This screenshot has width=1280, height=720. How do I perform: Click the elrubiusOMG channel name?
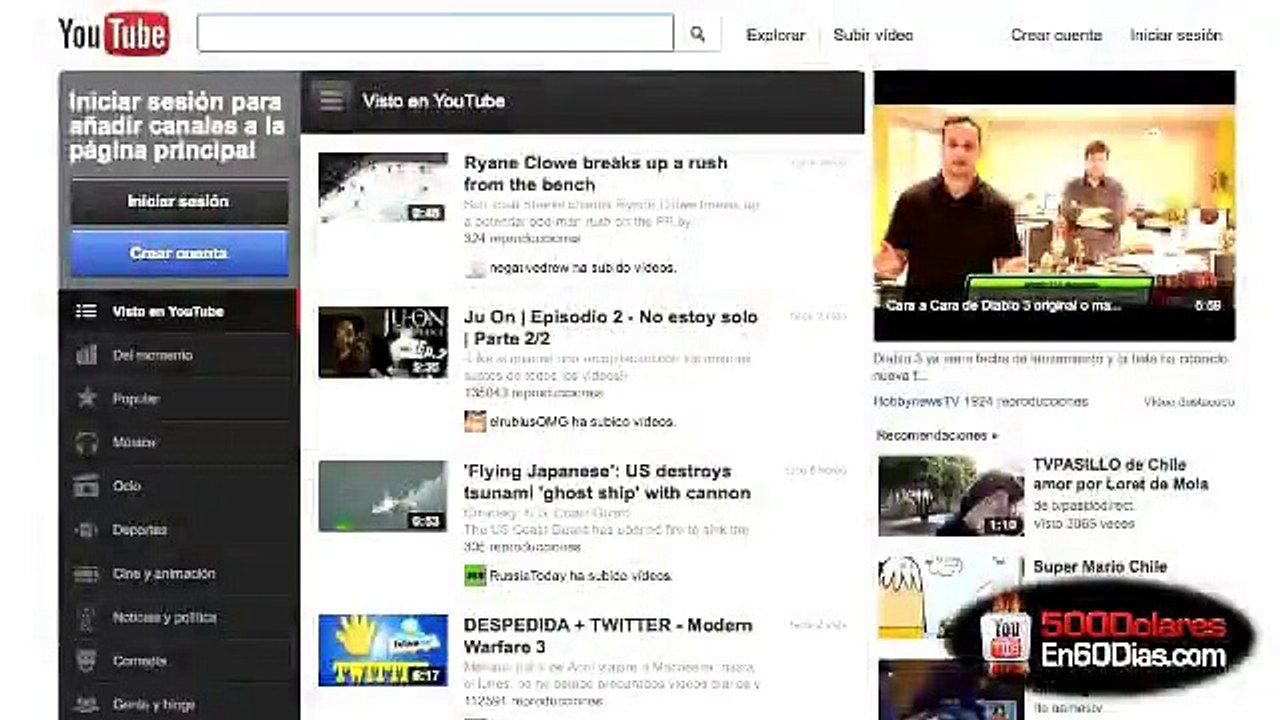(x=529, y=422)
